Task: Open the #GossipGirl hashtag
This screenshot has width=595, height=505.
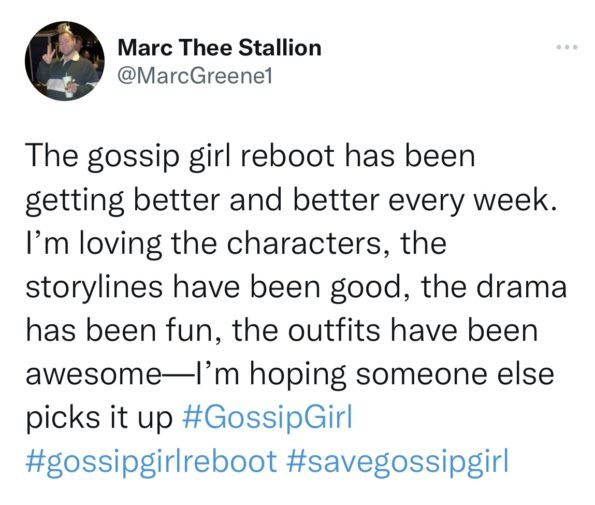Action: (268, 417)
